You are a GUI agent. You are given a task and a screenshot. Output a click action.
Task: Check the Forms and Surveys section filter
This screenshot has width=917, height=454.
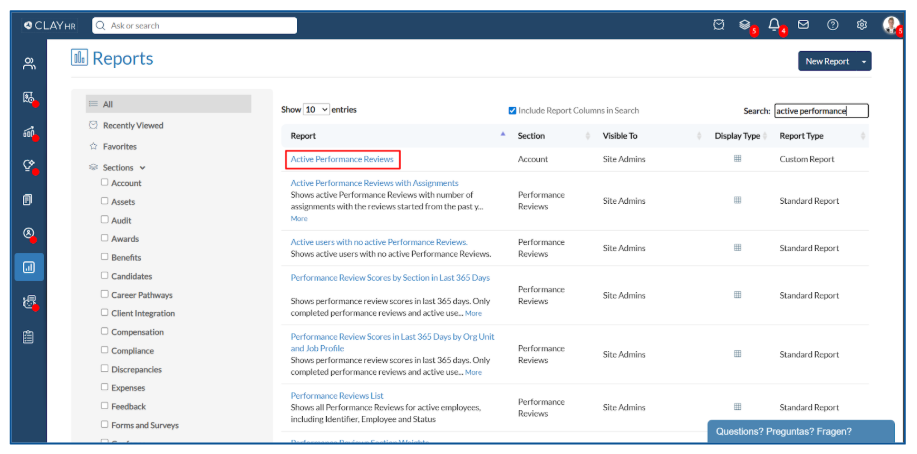coord(104,424)
